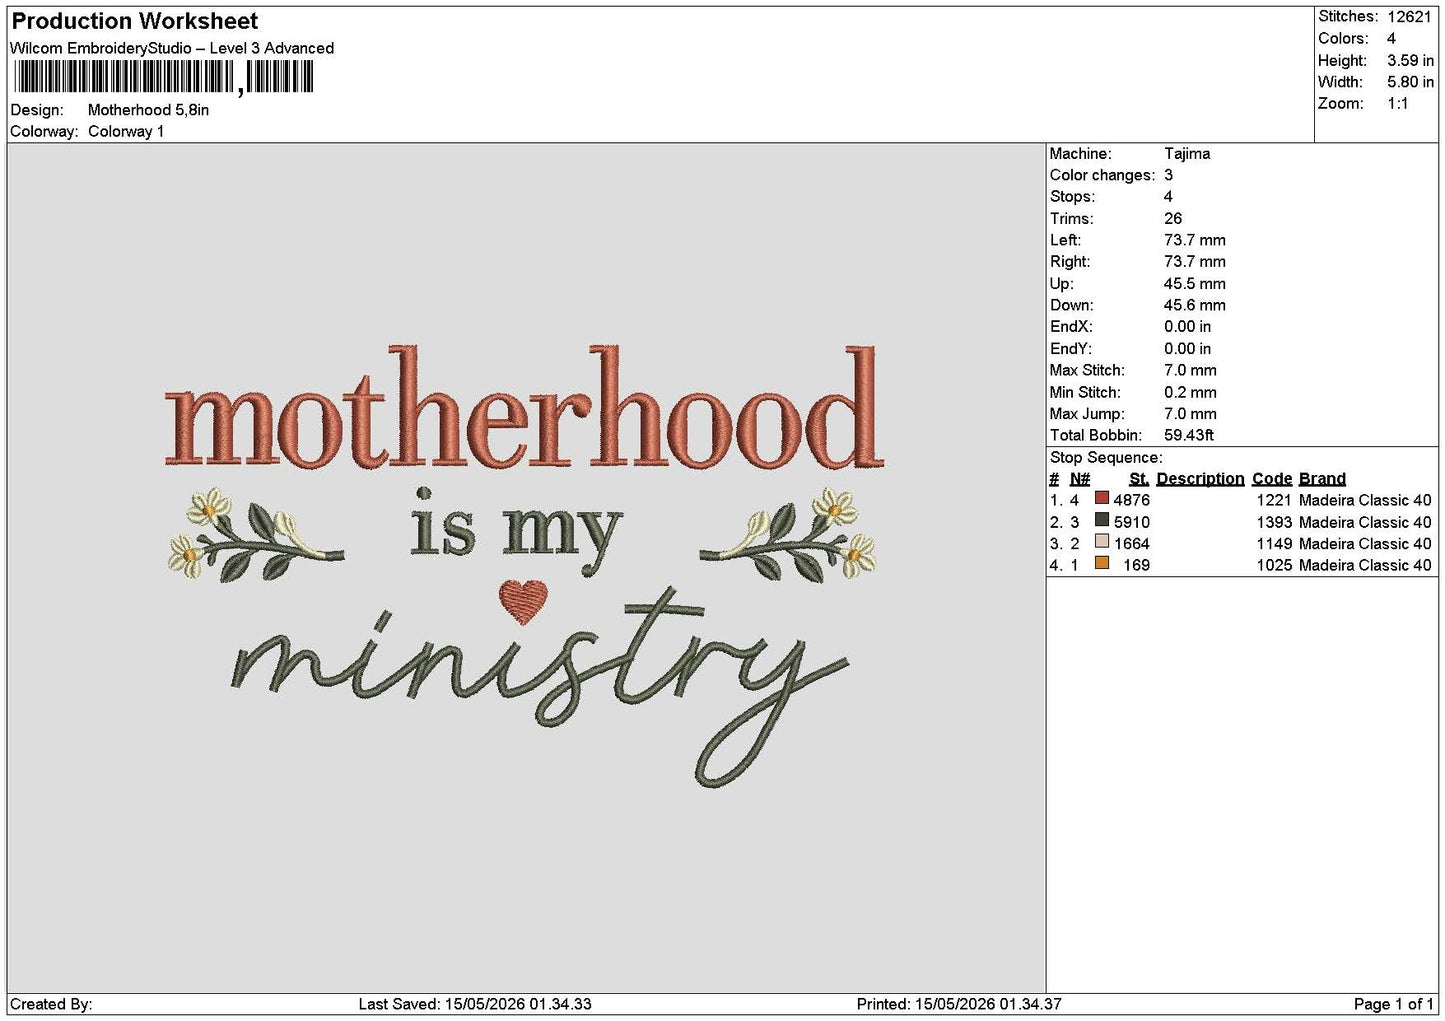Click the embroidered word 'motherhood'
1445x1021 pixels.
[525, 409]
